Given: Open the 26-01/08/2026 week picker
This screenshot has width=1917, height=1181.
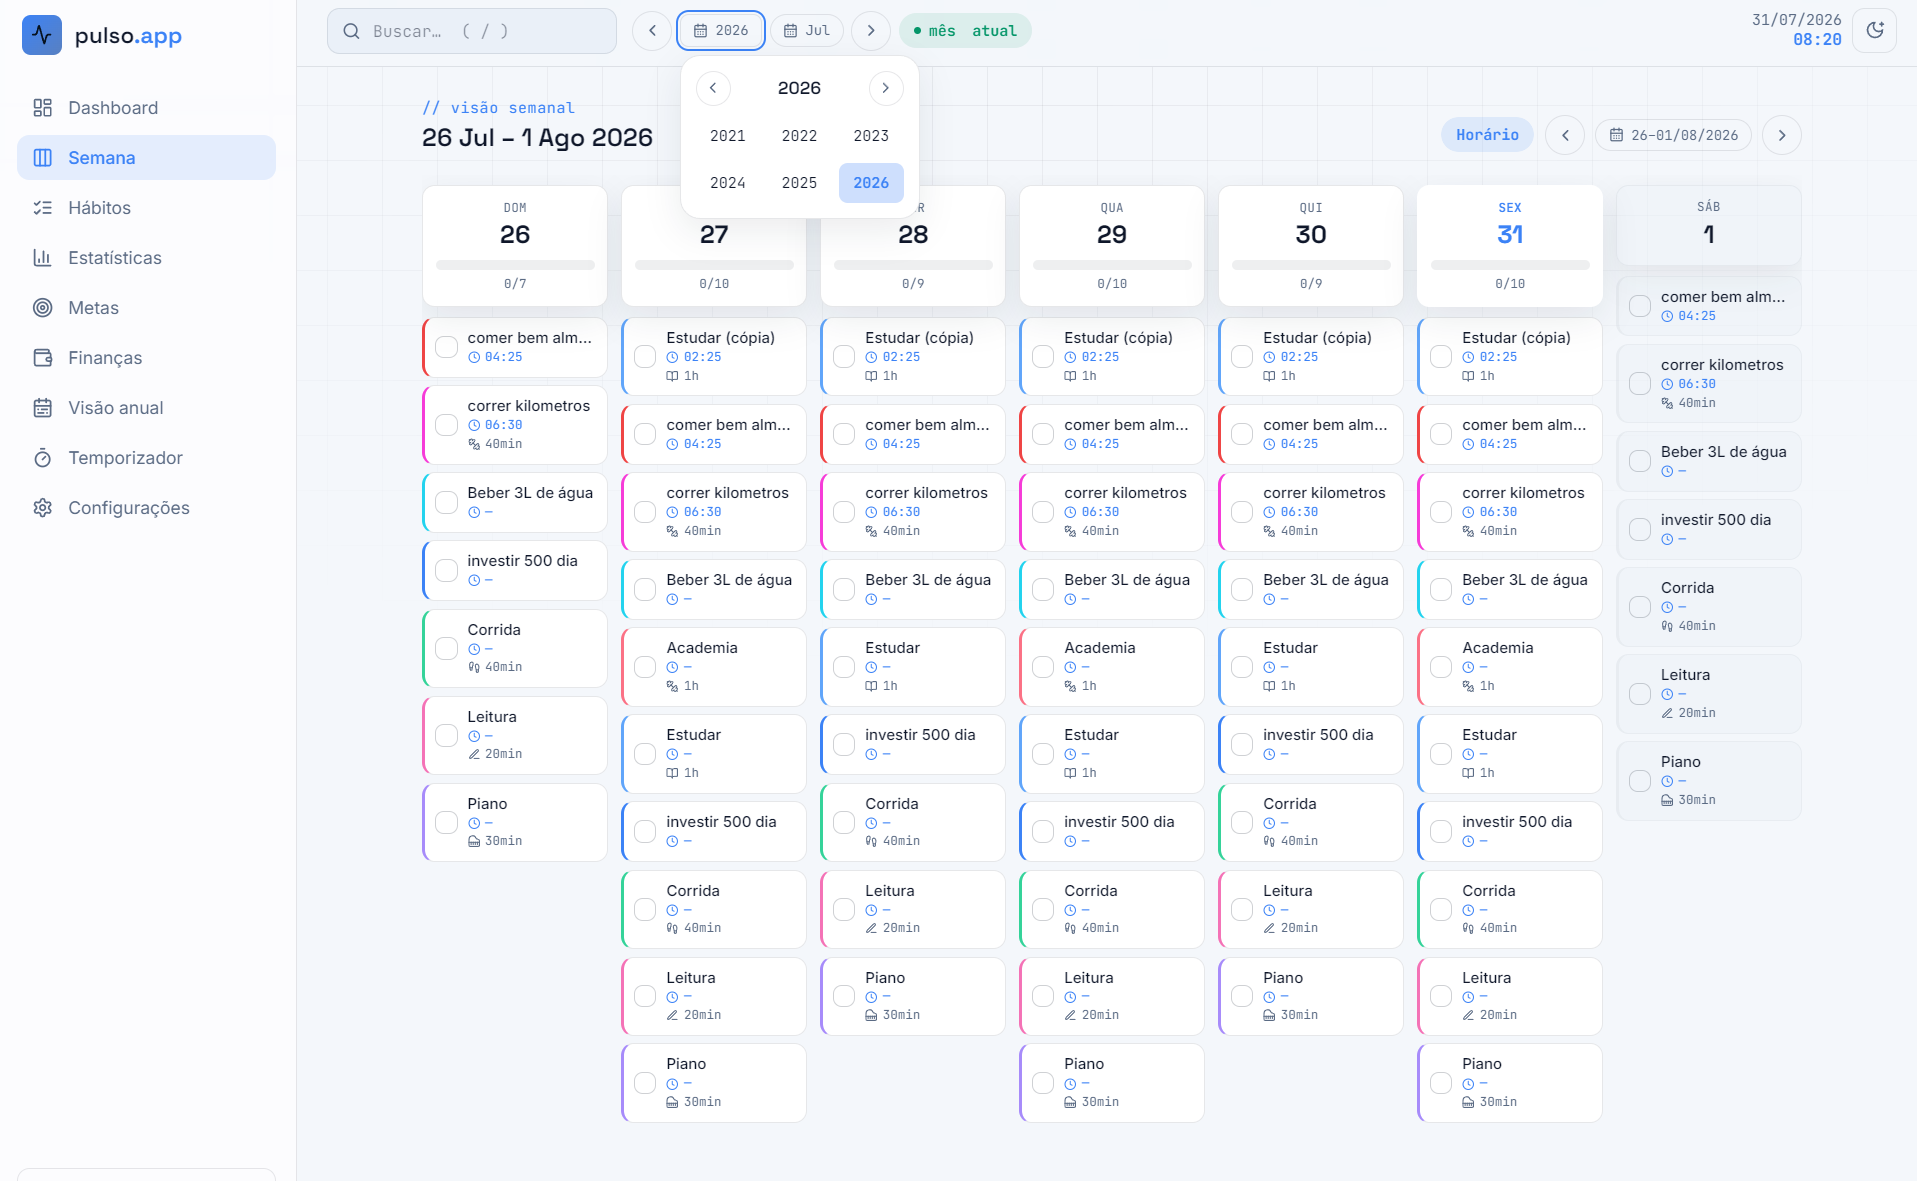Looking at the screenshot, I should coord(1674,135).
